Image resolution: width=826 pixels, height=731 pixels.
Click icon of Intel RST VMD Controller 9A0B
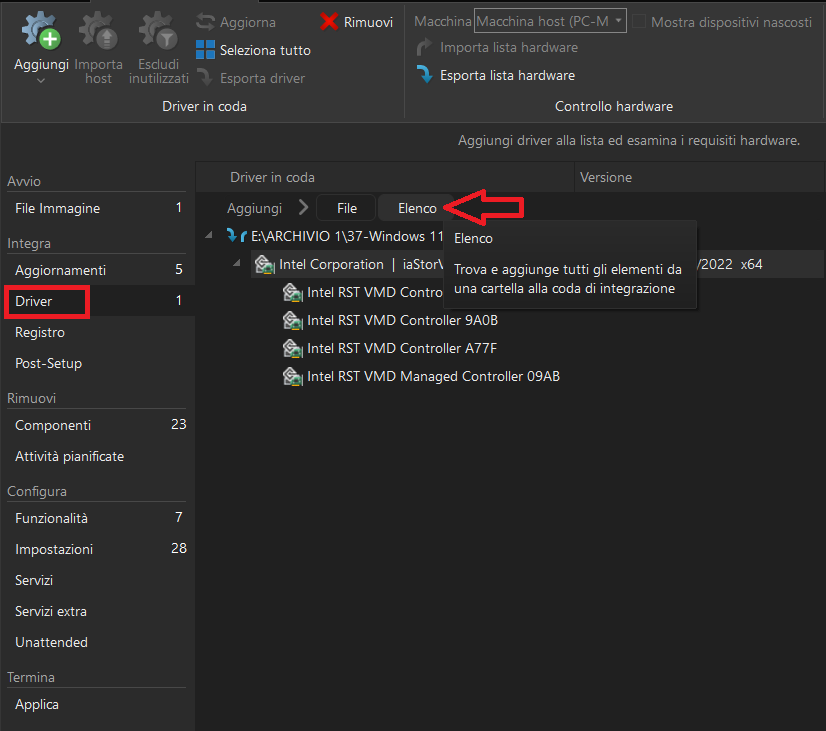coord(292,320)
